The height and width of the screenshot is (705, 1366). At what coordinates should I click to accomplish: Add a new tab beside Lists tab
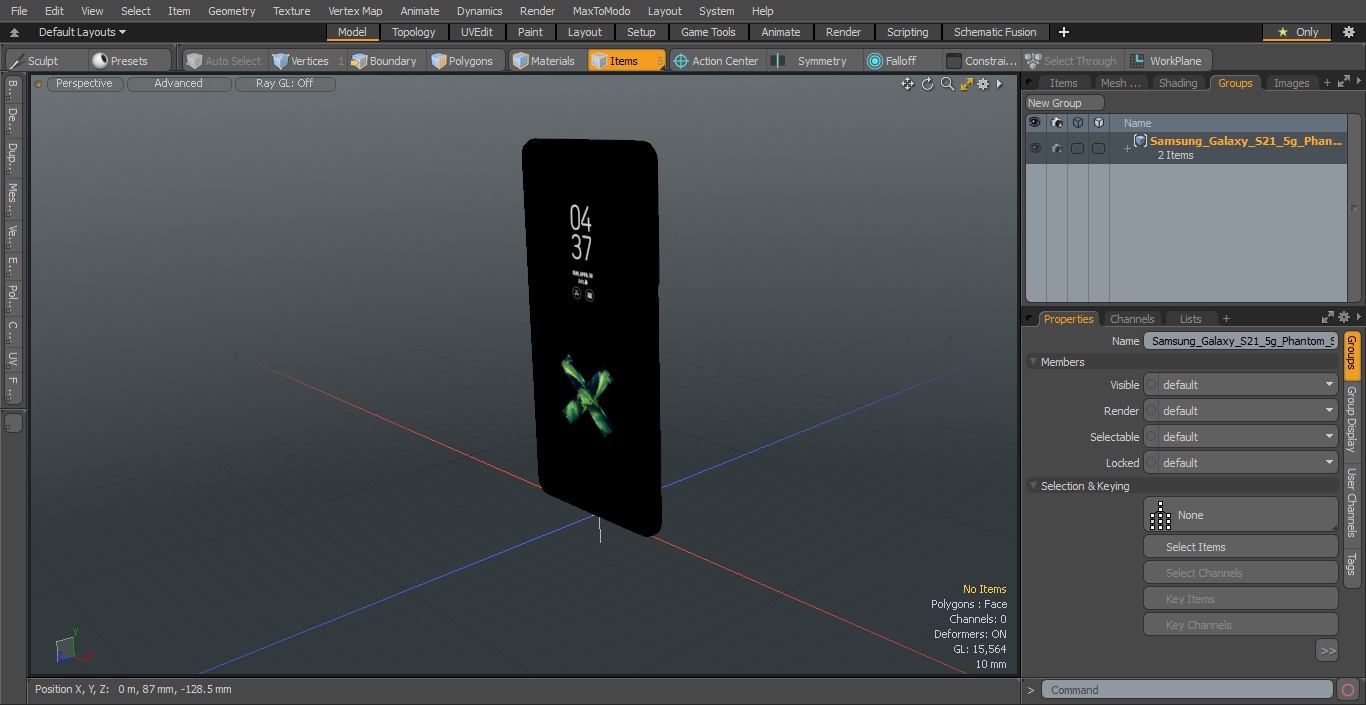pyautogui.click(x=1226, y=319)
